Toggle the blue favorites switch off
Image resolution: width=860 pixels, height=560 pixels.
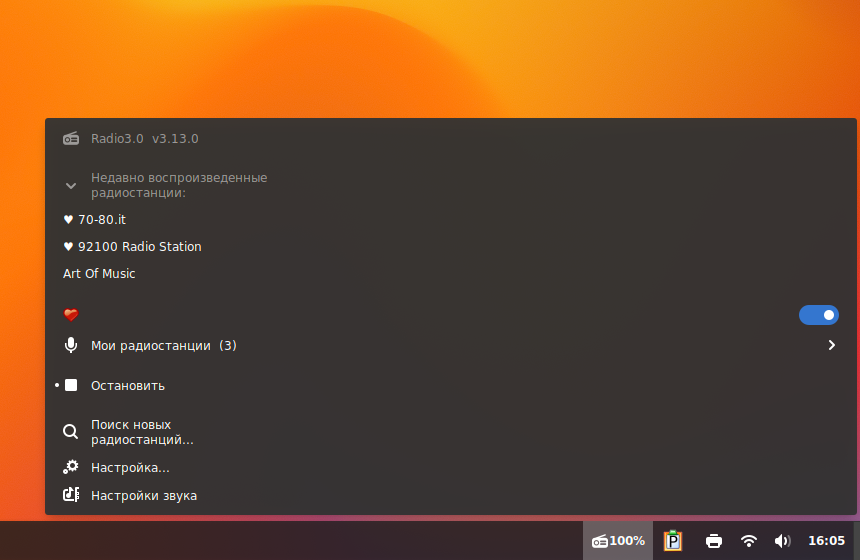(x=818, y=315)
